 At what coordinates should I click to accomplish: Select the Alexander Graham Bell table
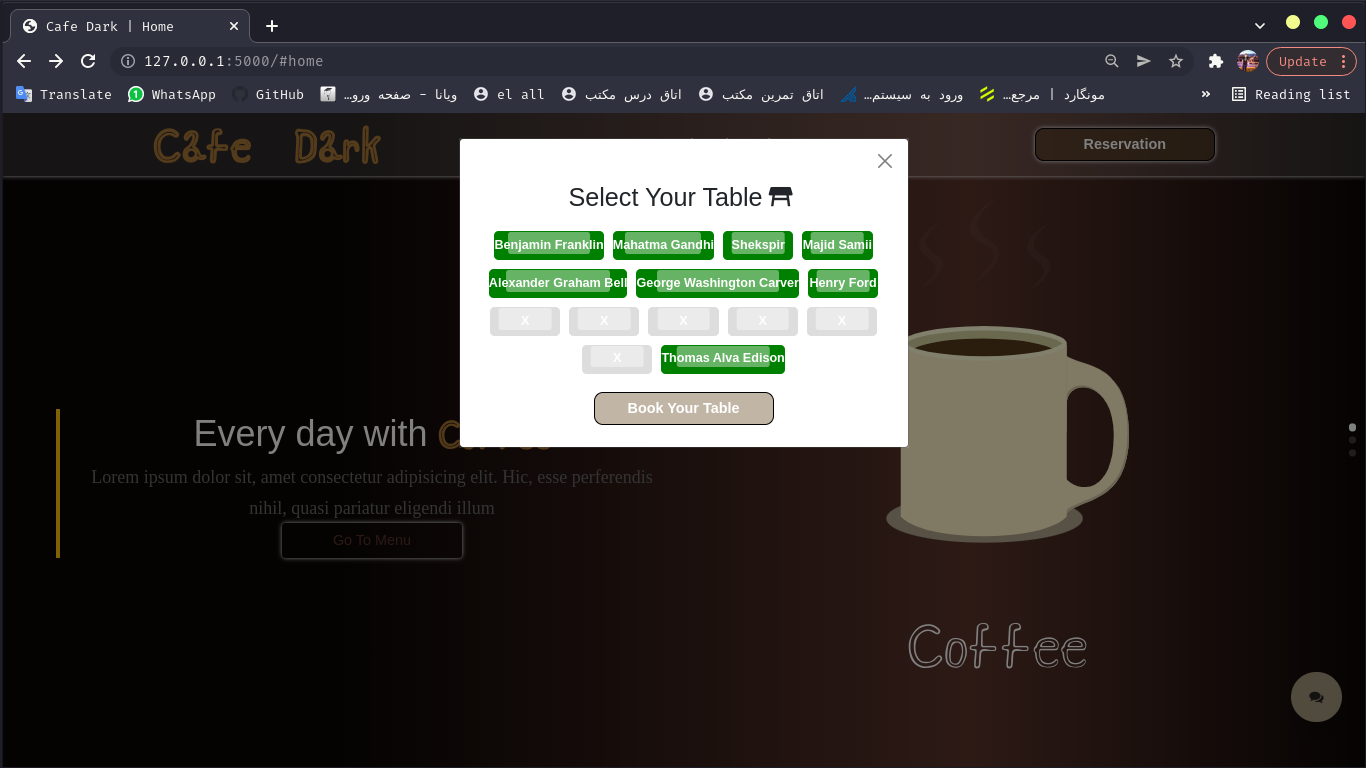(558, 283)
